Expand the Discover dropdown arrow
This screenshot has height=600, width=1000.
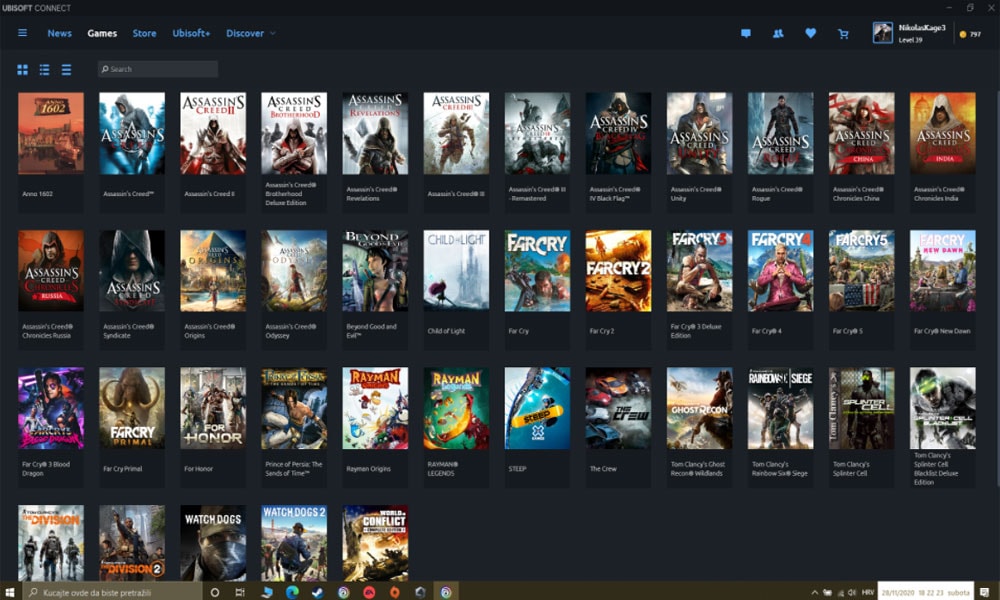[x=273, y=33]
